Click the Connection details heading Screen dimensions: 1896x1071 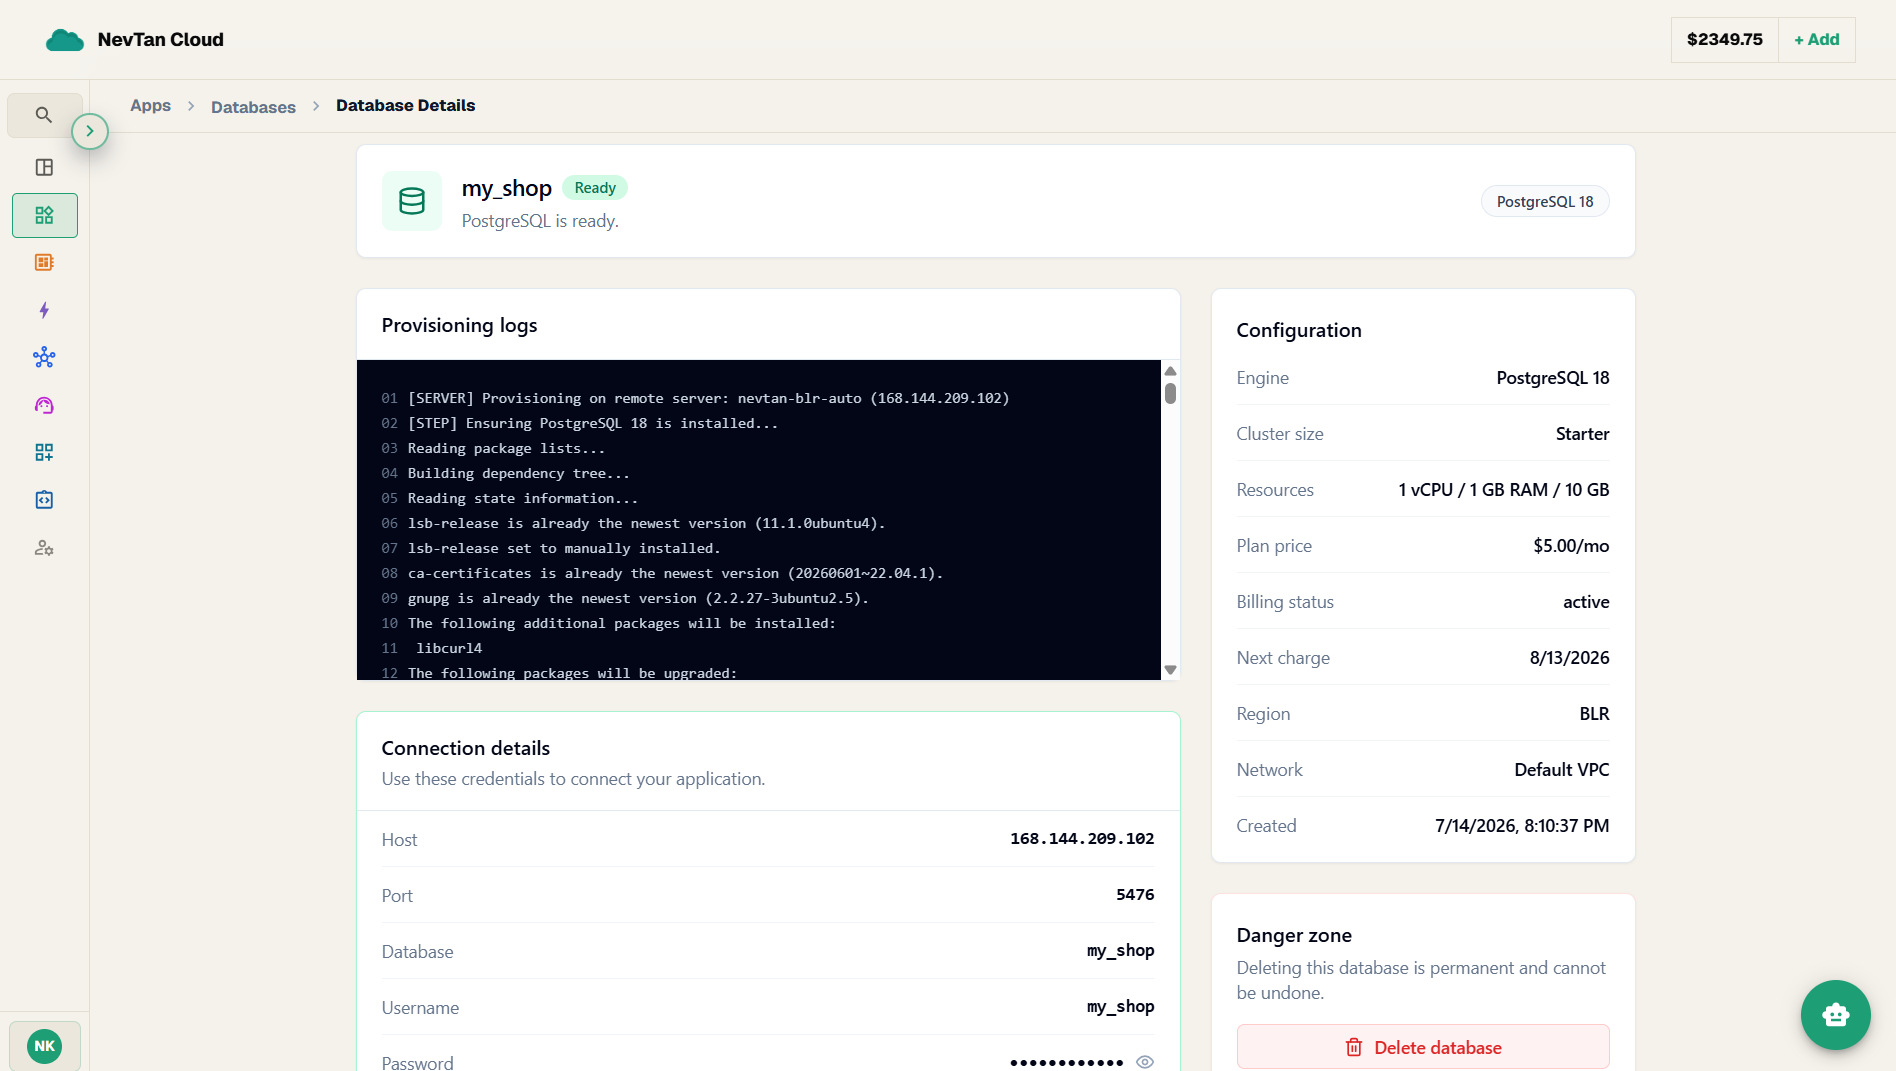(466, 748)
